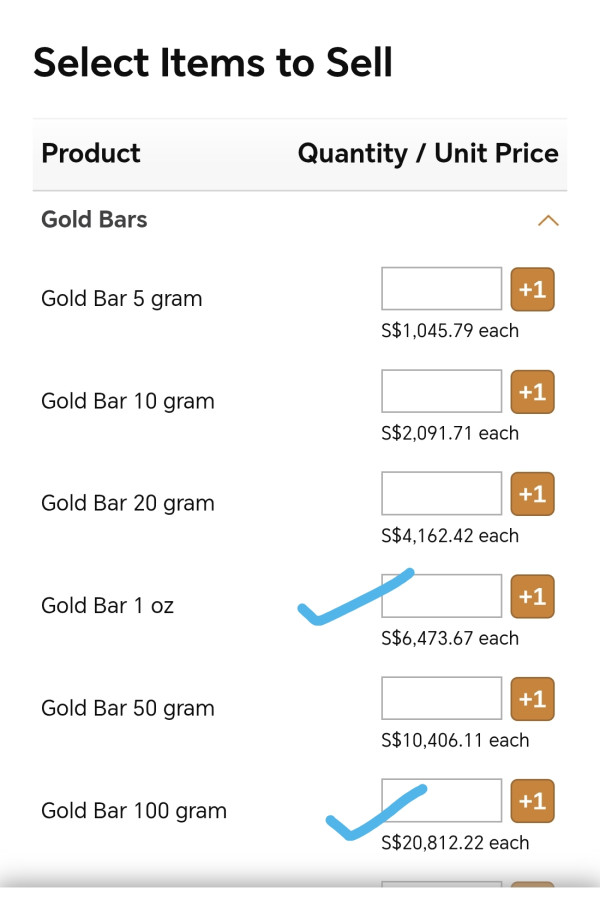Screen dimensions: 600x900
Task: Add one Gold Bar 100 gram
Action: tap(532, 801)
